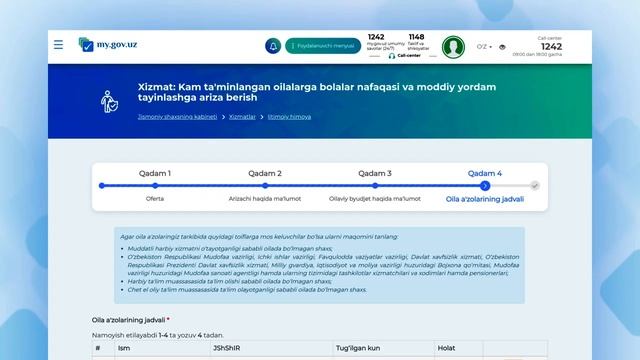This screenshot has width=640, height=360.
Task: Open notifications bell
Action: [x=273, y=46]
